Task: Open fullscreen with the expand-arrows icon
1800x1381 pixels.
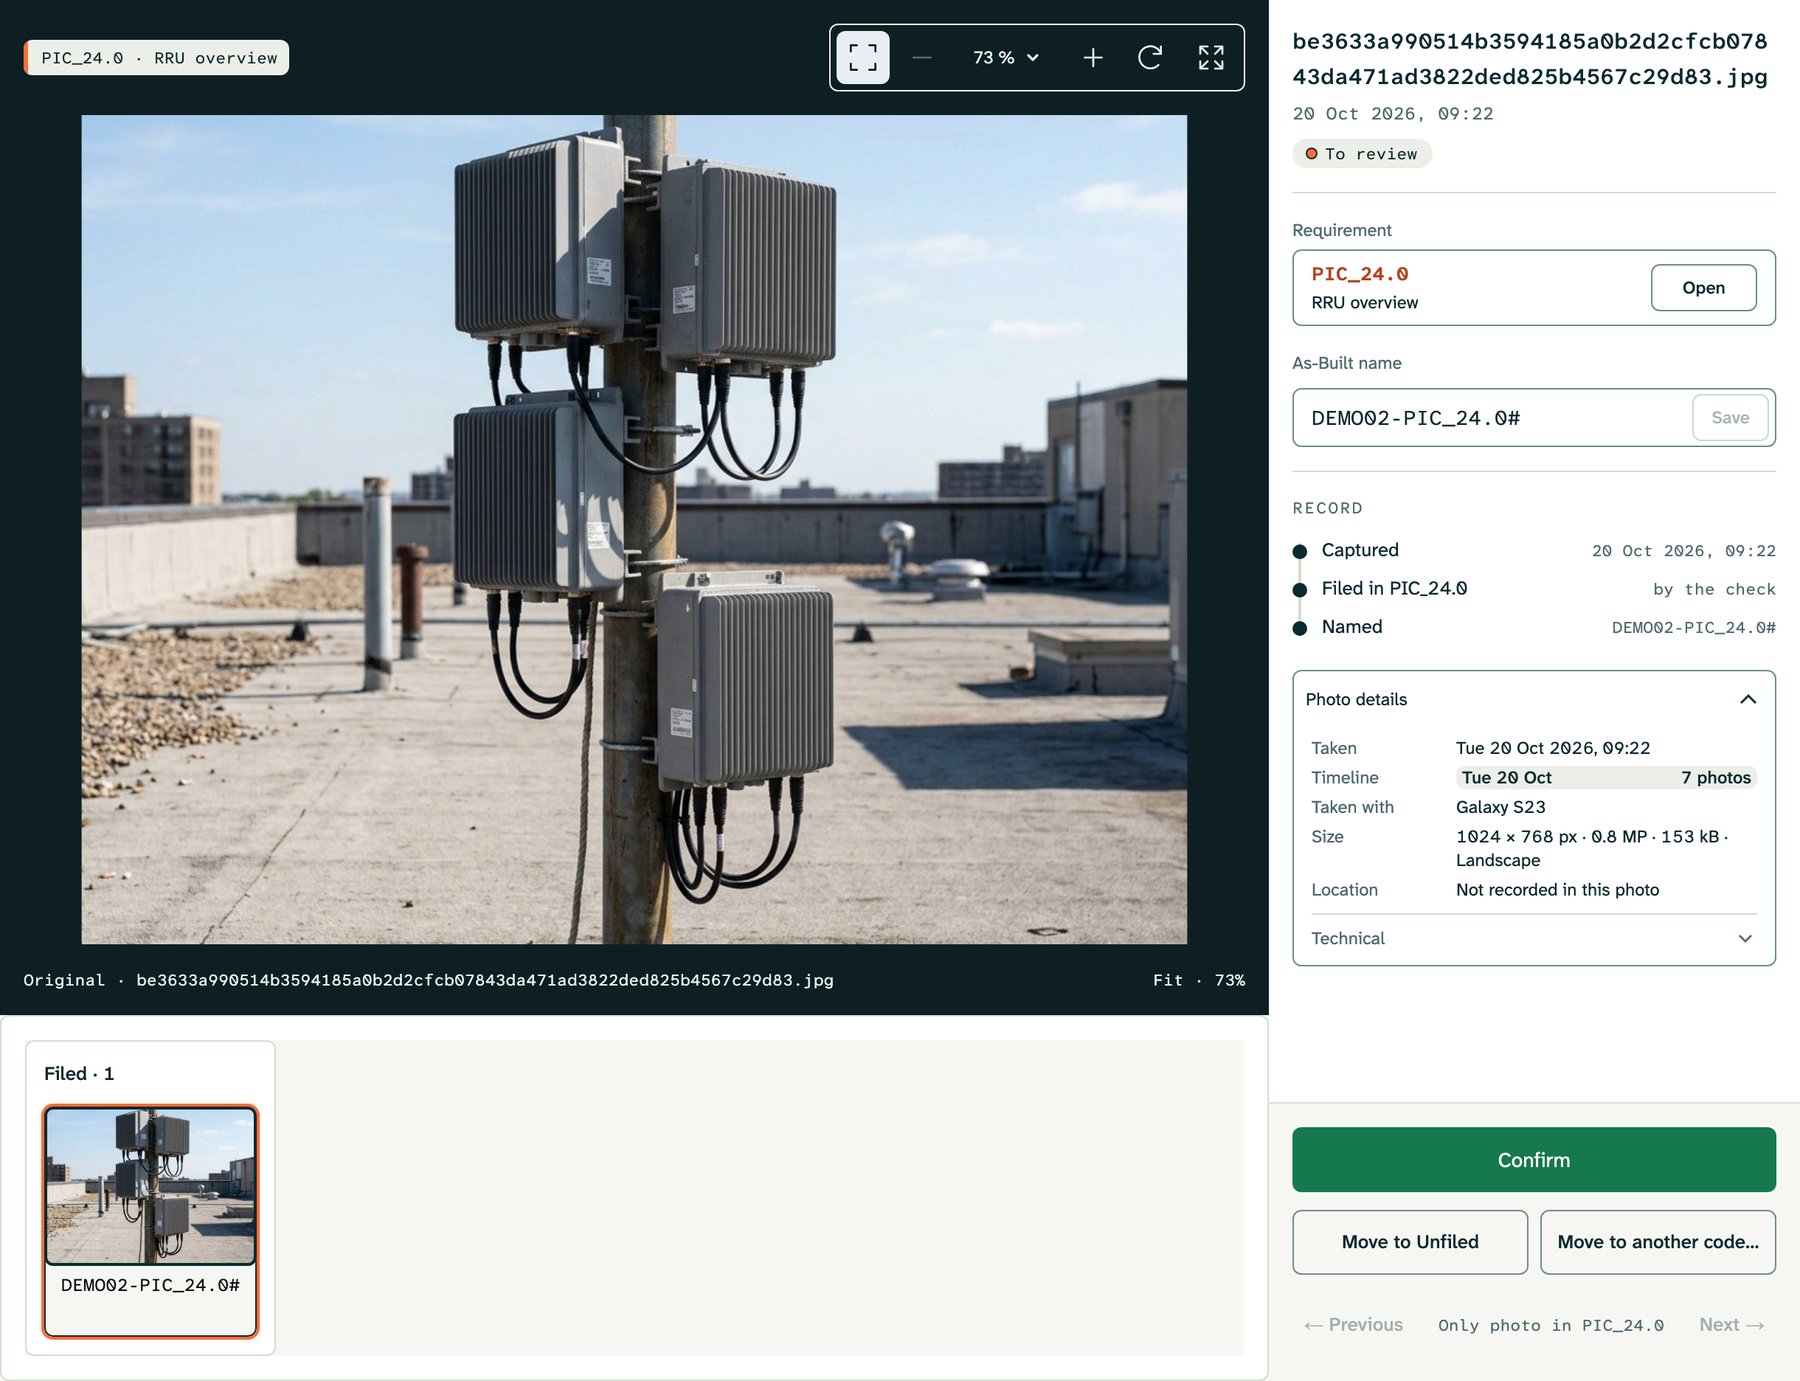Action: (x=1211, y=58)
